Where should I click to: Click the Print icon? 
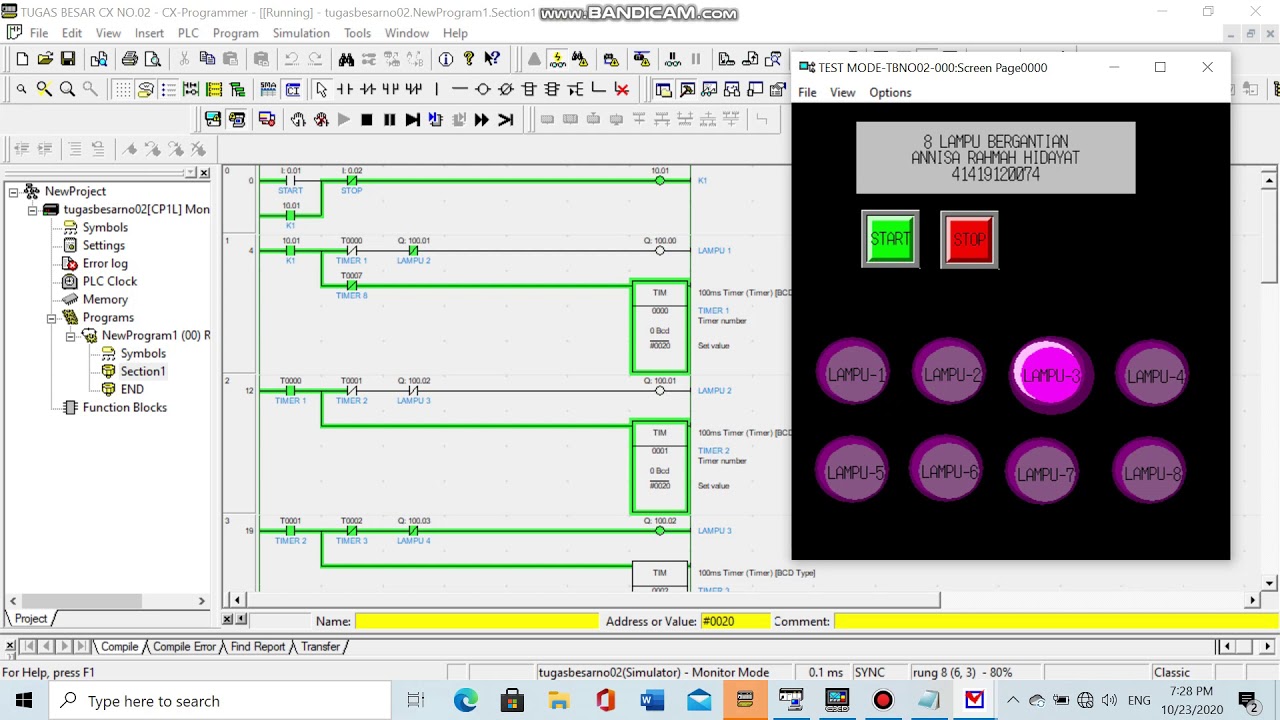click(129, 59)
